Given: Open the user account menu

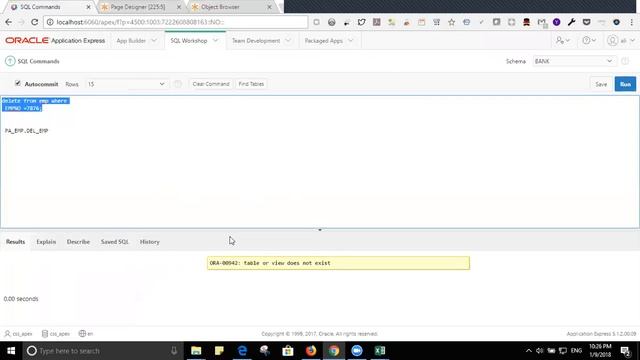Looking at the screenshot, I should [620, 40].
